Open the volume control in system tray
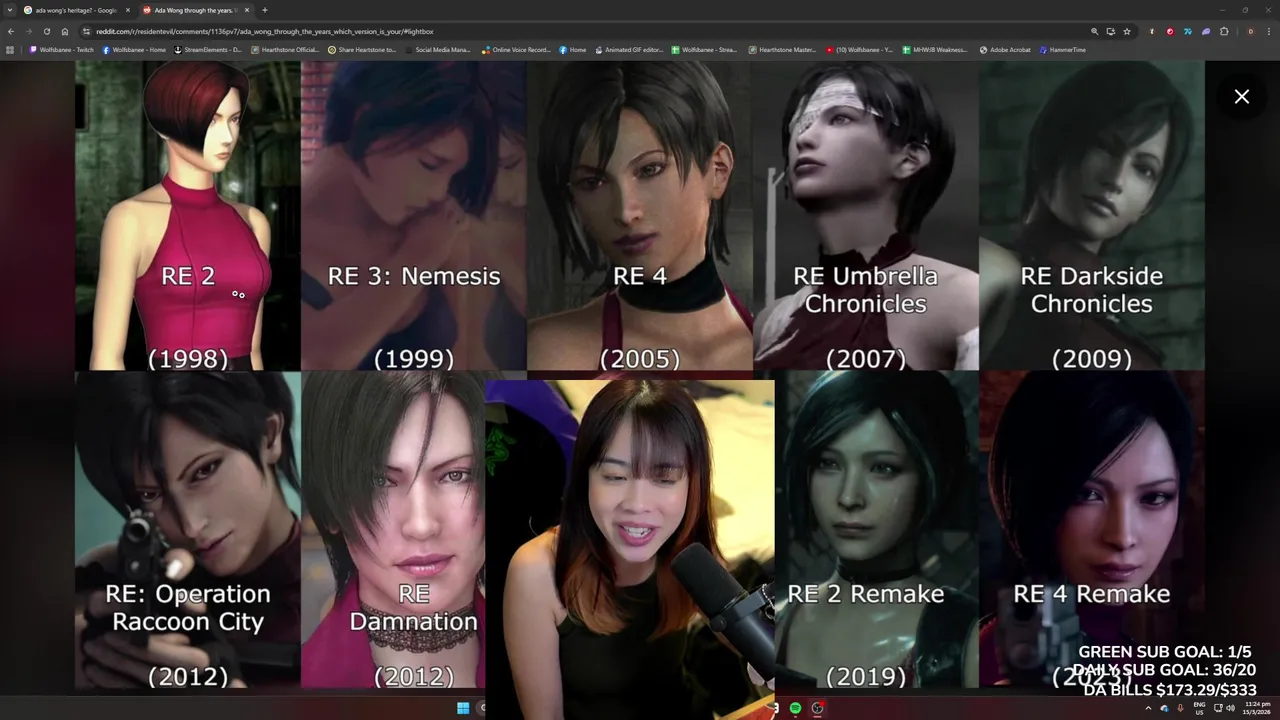The width and height of the screenshot is (1280, 720). [x=1231, y=708]
